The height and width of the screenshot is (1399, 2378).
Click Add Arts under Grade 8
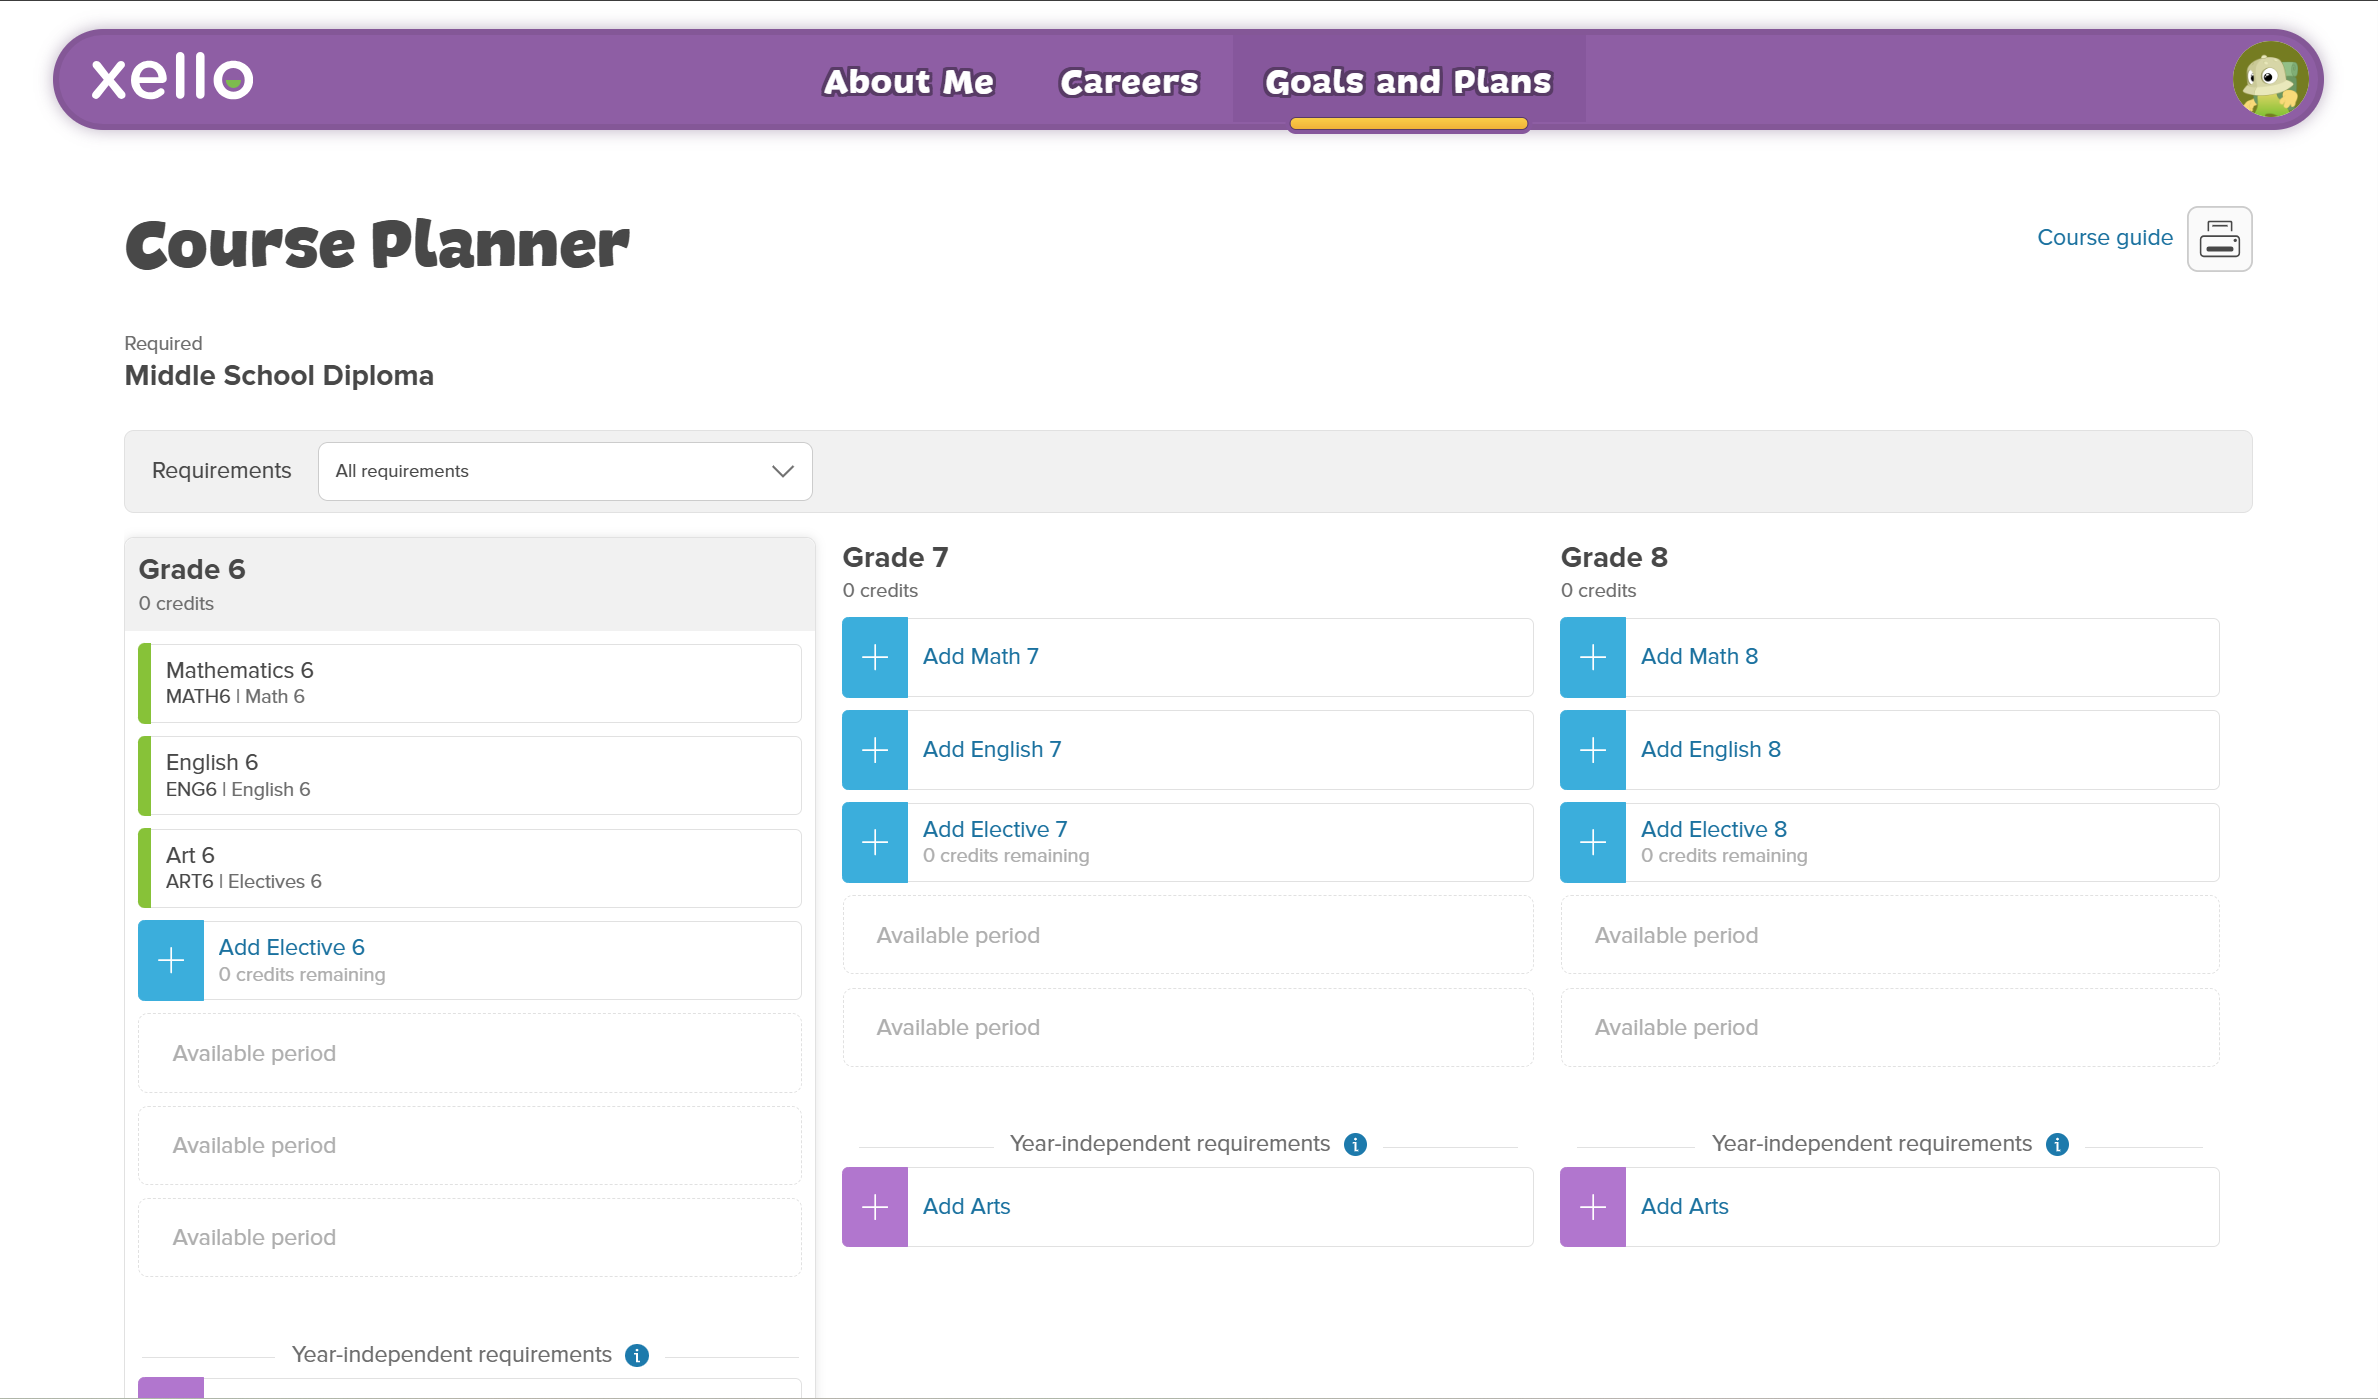click(1684, 1207)
